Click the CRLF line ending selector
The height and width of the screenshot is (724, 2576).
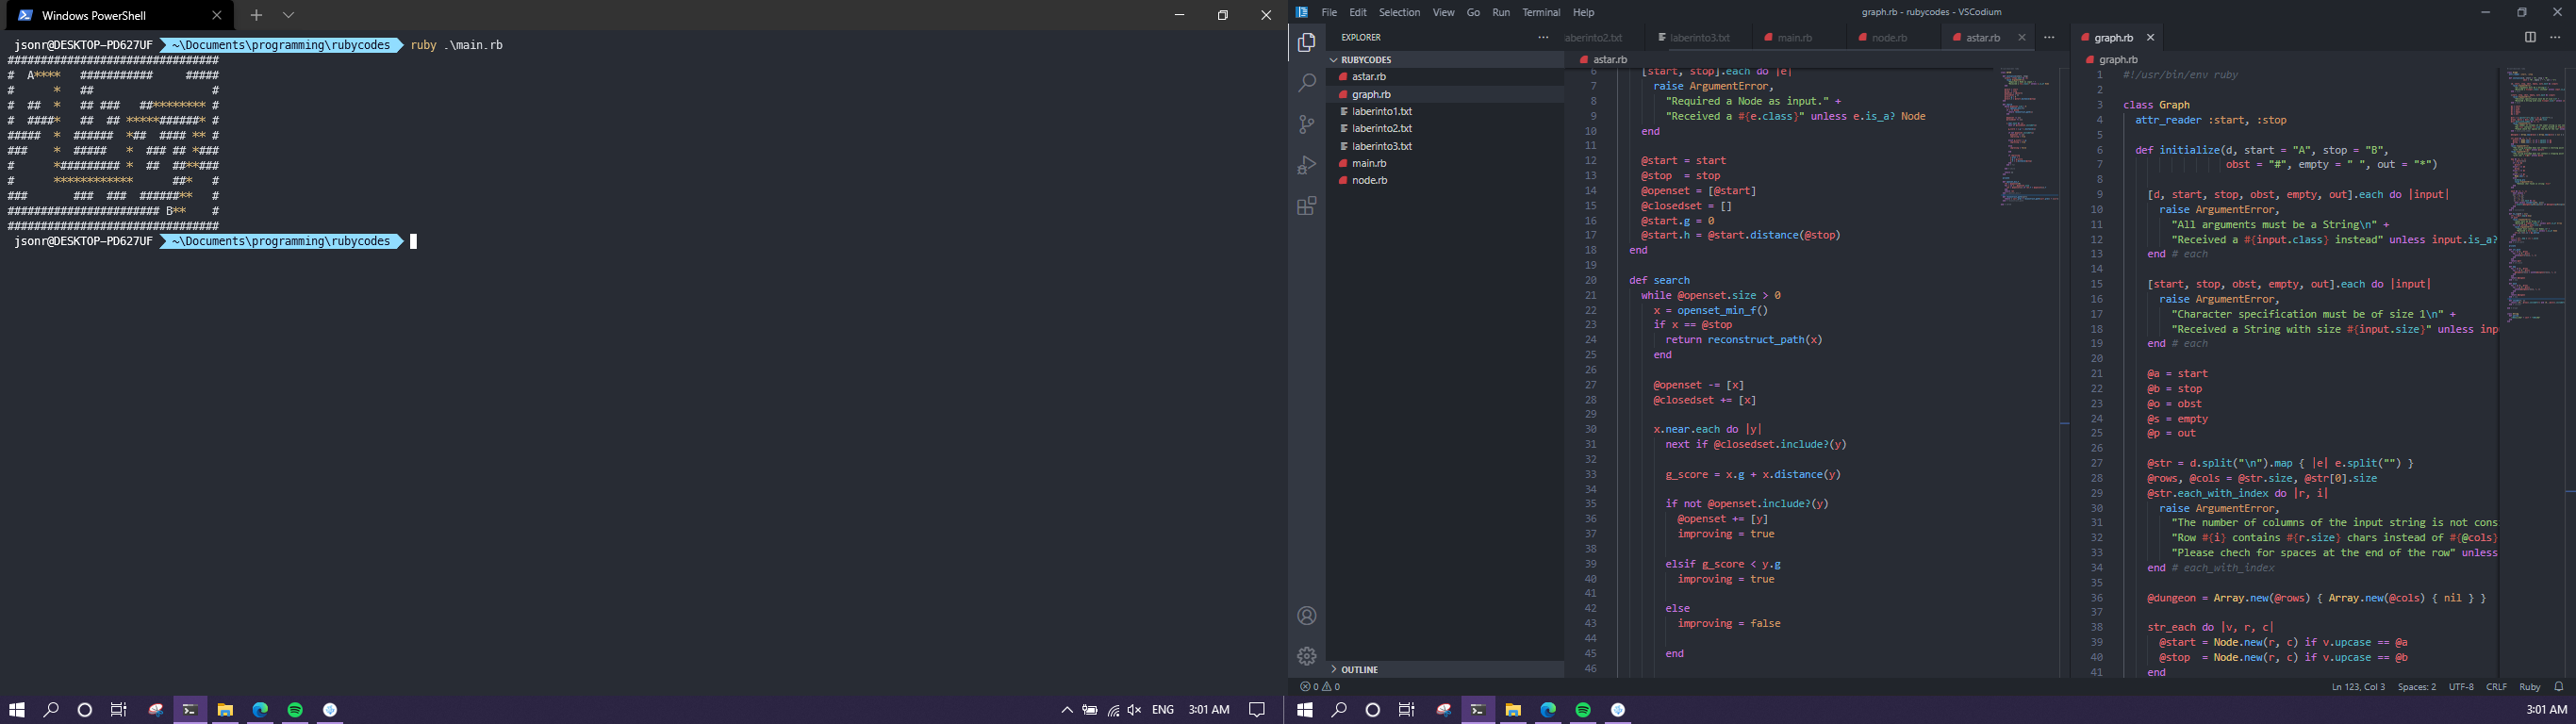(x=2496, y=687)
